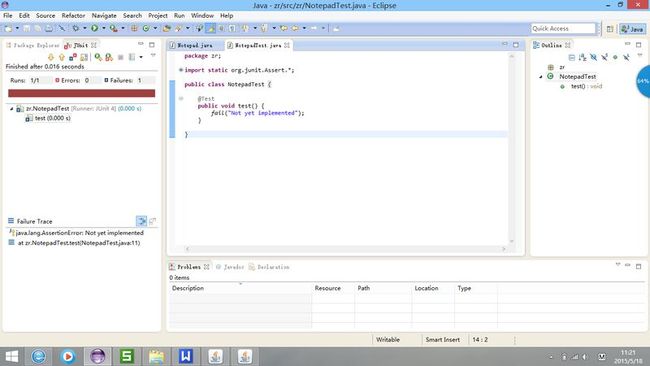Click the editor horizontal scrollbar

click(345, 249)
